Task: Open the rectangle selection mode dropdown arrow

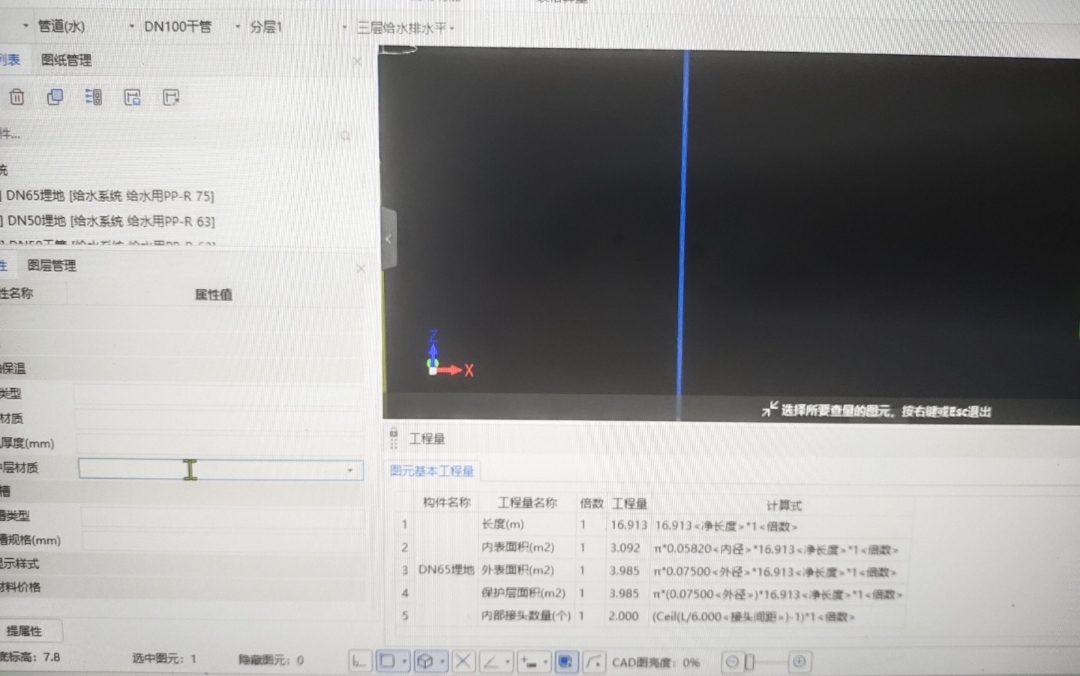Action: 404,662
